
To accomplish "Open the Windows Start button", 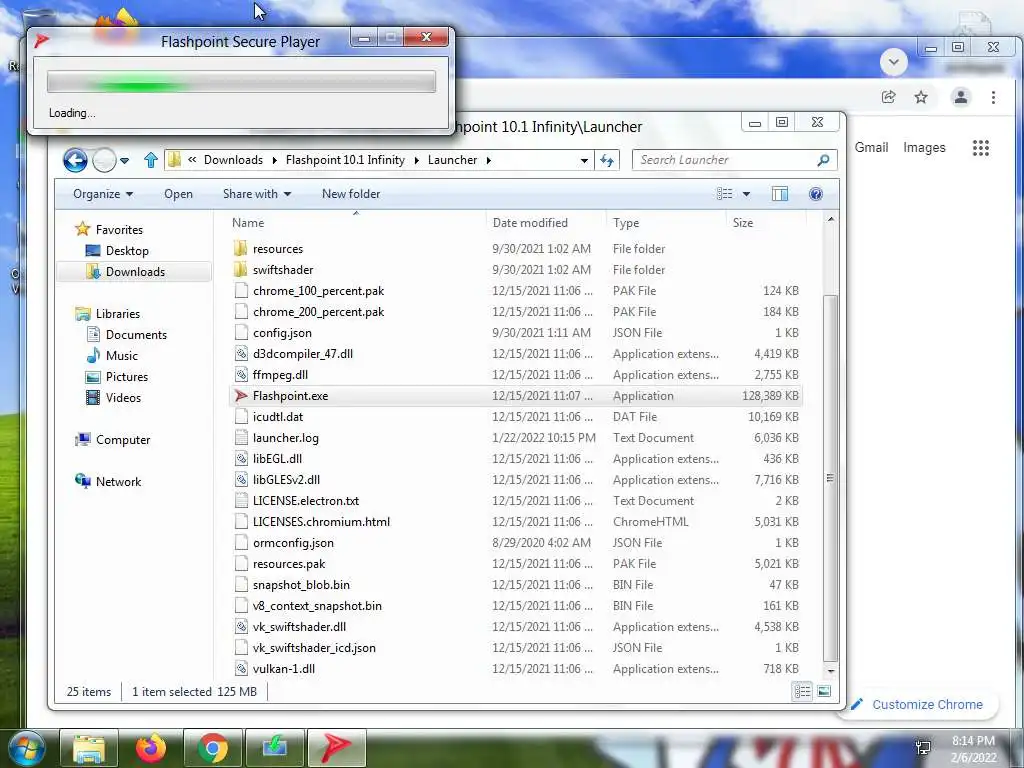I will [x=25, y=748].
